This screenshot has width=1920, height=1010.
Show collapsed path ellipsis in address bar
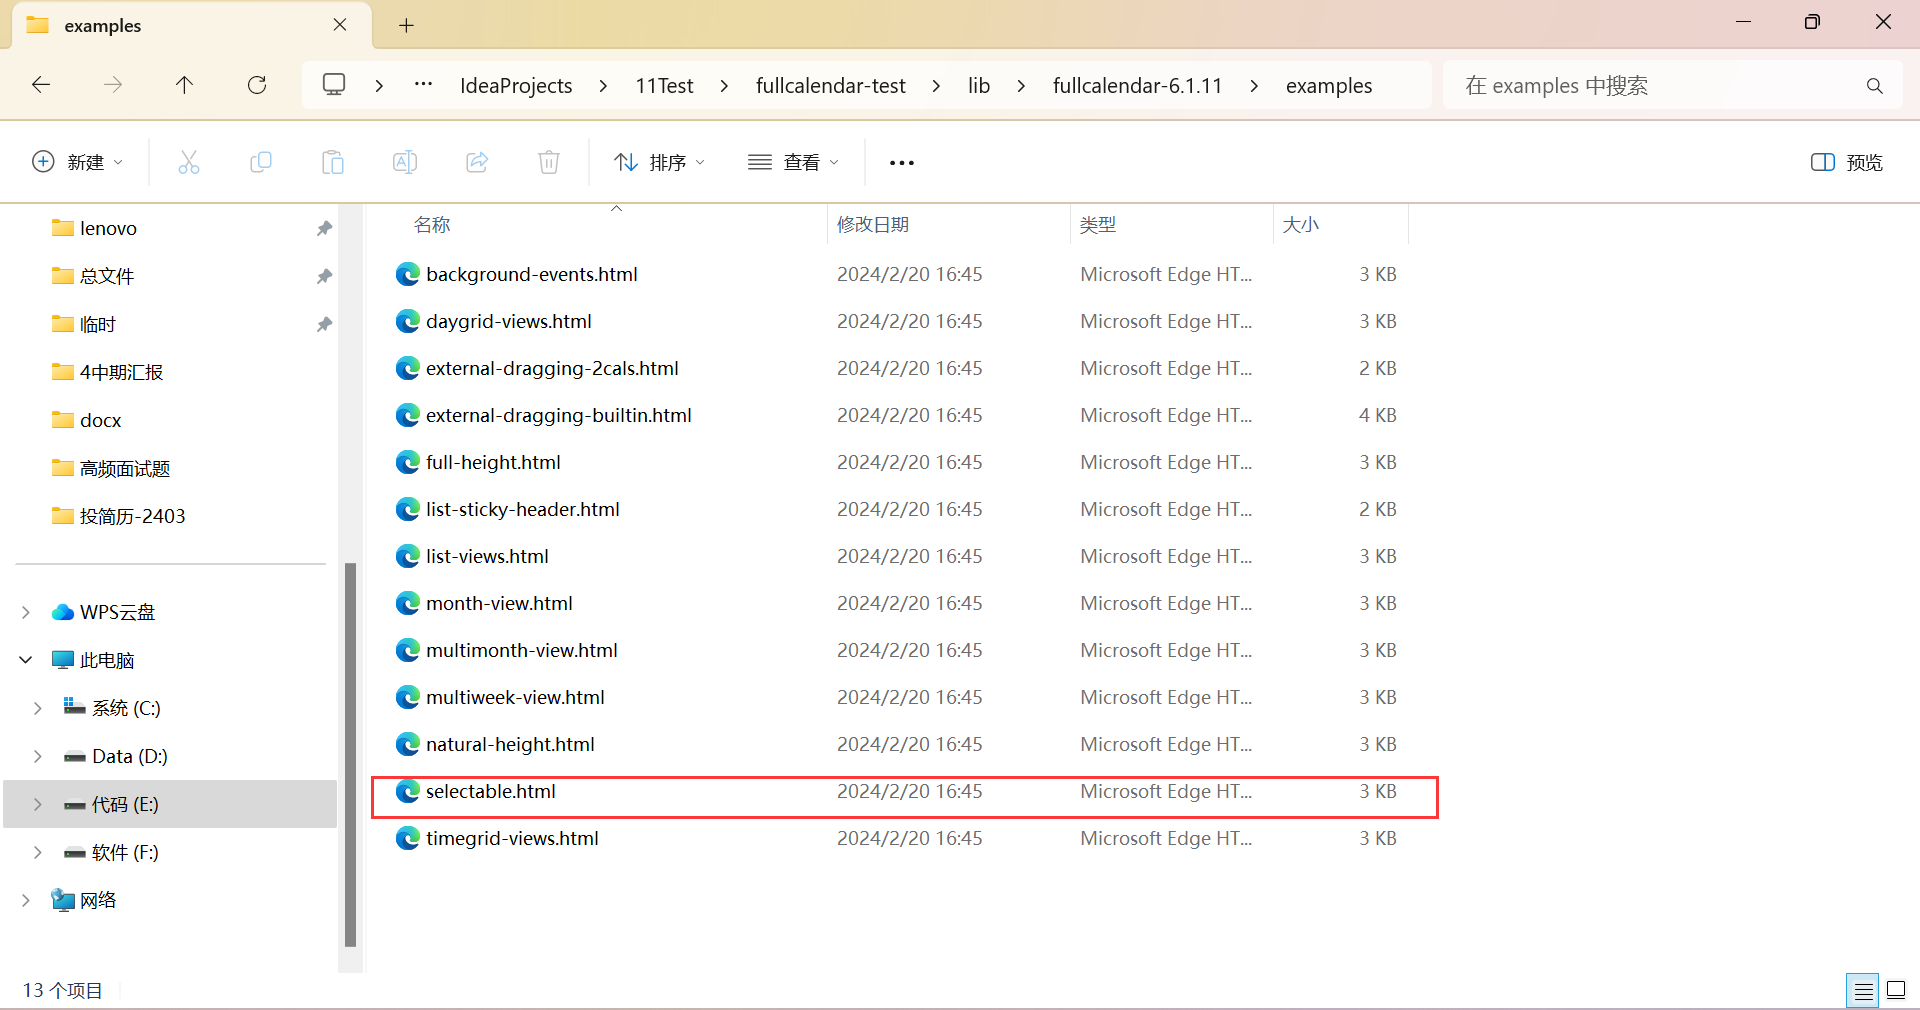pos(424,85)
